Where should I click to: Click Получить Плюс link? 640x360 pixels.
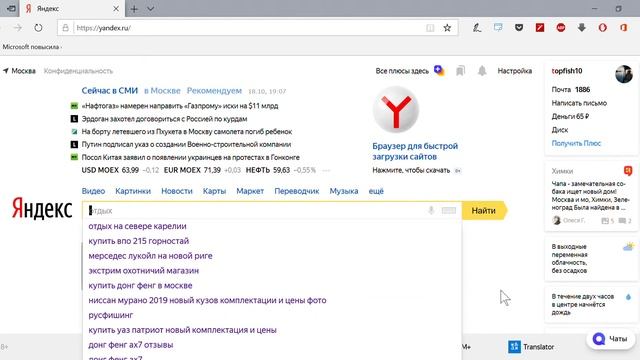pos(576,143)
